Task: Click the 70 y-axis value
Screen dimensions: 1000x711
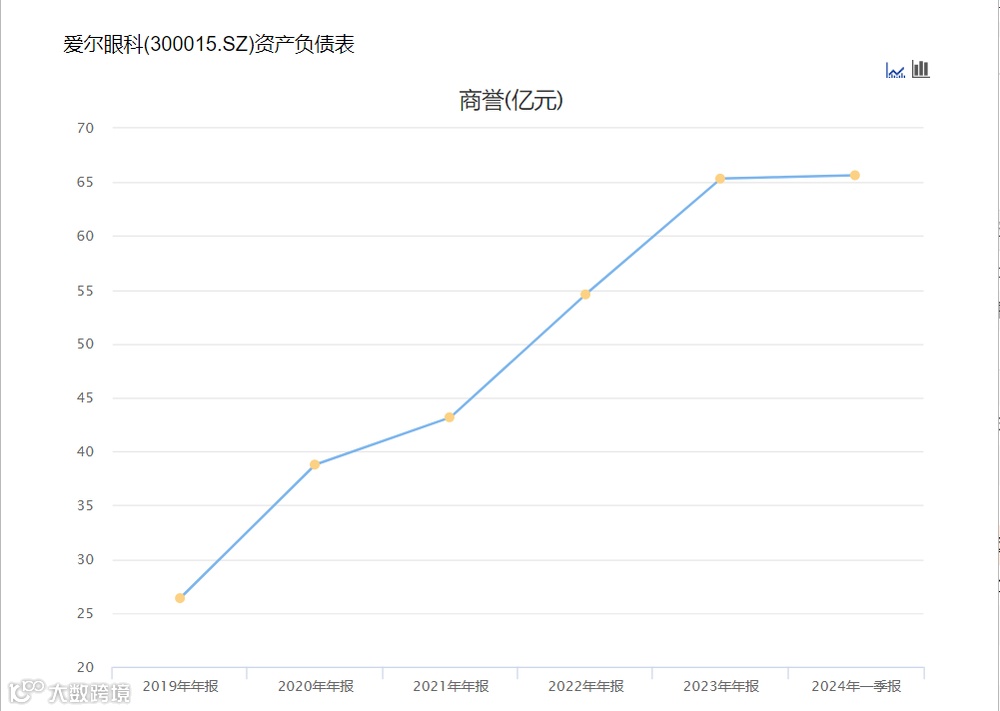Action: click(85, 128)
